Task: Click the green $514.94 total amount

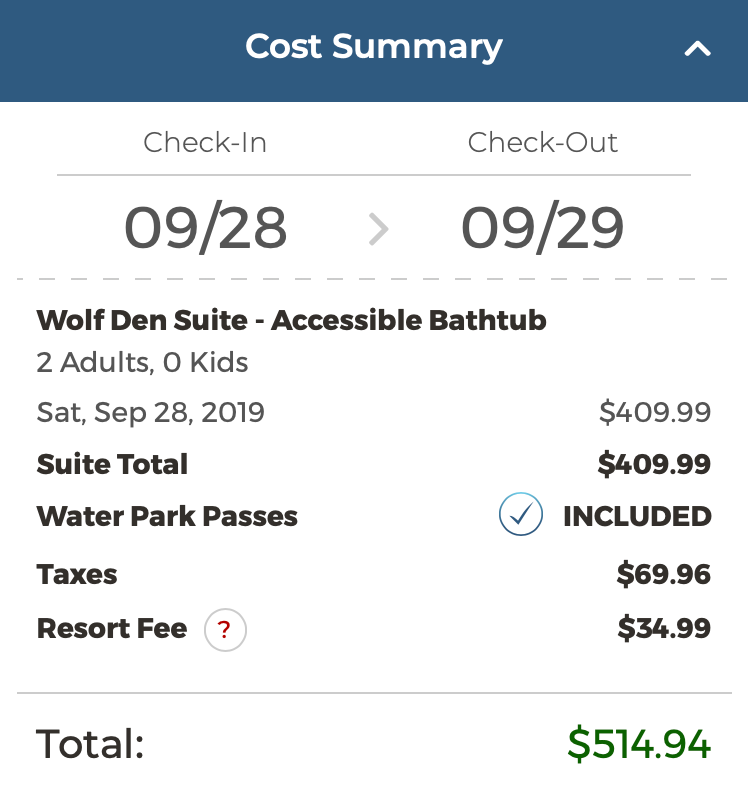Action: (x=638, y=745)
